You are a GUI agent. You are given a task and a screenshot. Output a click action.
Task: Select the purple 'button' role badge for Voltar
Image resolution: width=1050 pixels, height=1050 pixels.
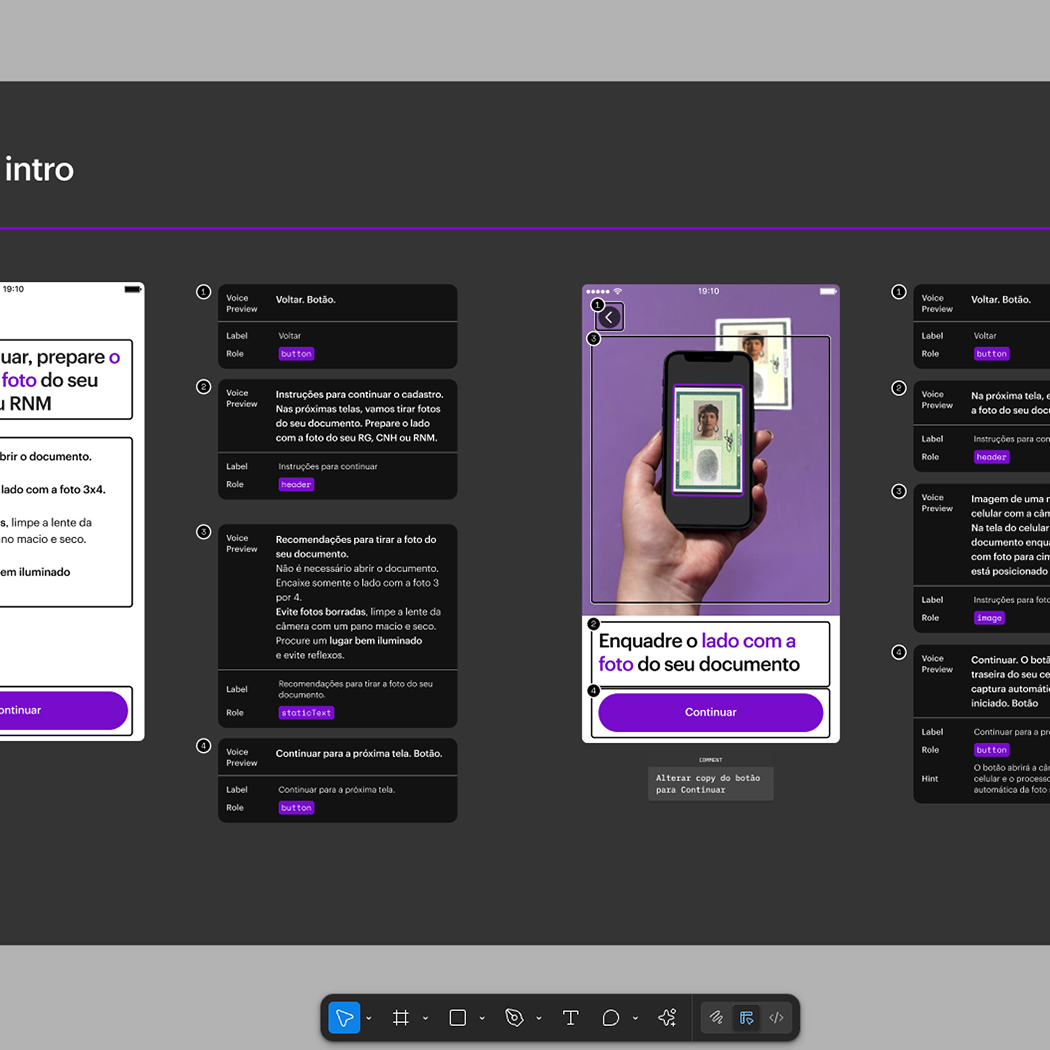tap(296, 353)
